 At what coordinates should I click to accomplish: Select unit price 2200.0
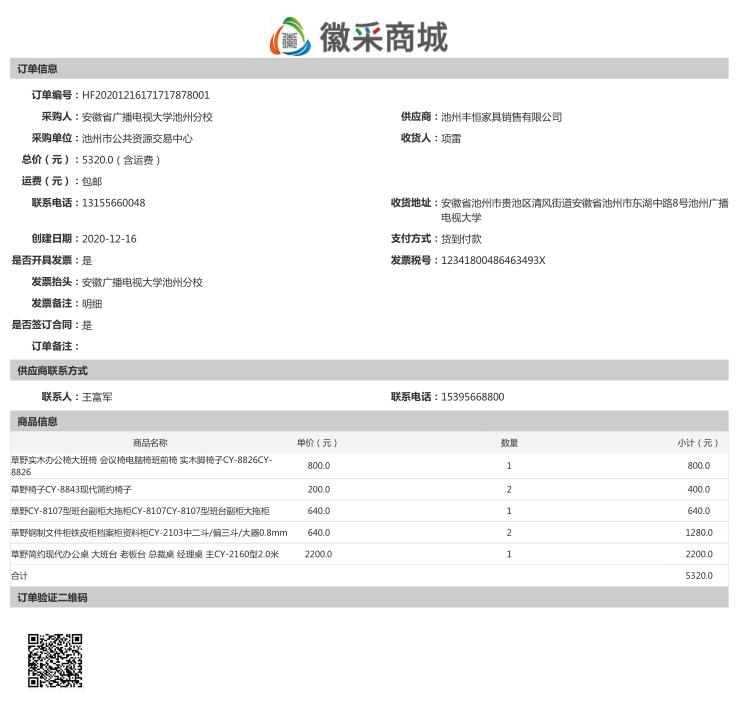(318, 554)
